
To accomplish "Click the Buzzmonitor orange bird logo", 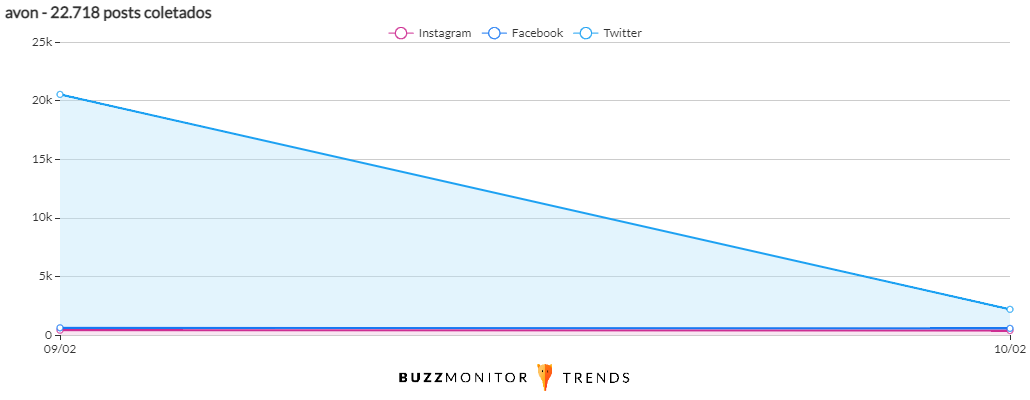I will coord(545,377).
